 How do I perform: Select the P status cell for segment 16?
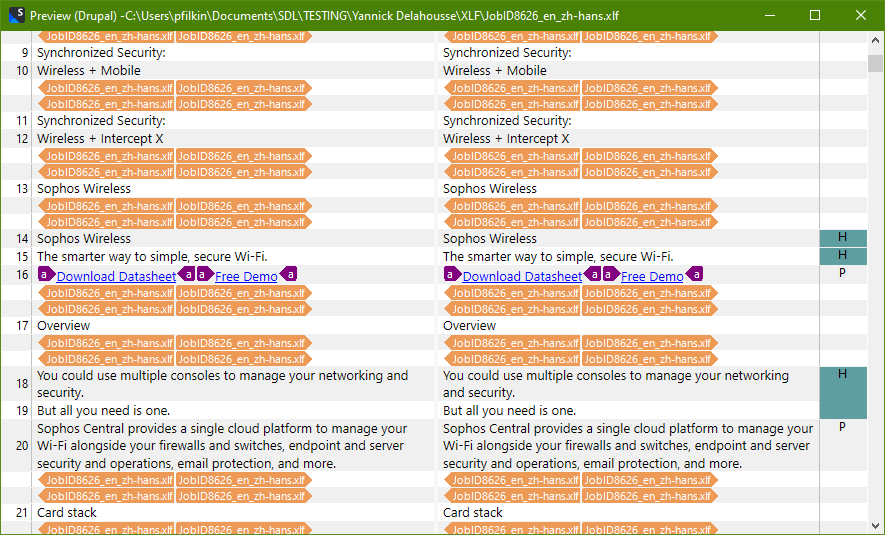843,274
